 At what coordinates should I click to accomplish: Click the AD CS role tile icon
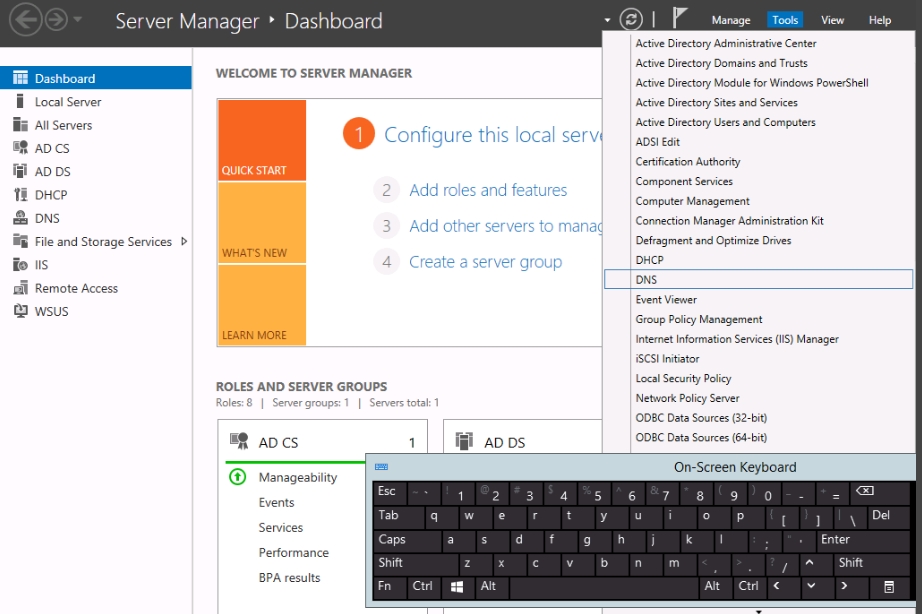239,441
